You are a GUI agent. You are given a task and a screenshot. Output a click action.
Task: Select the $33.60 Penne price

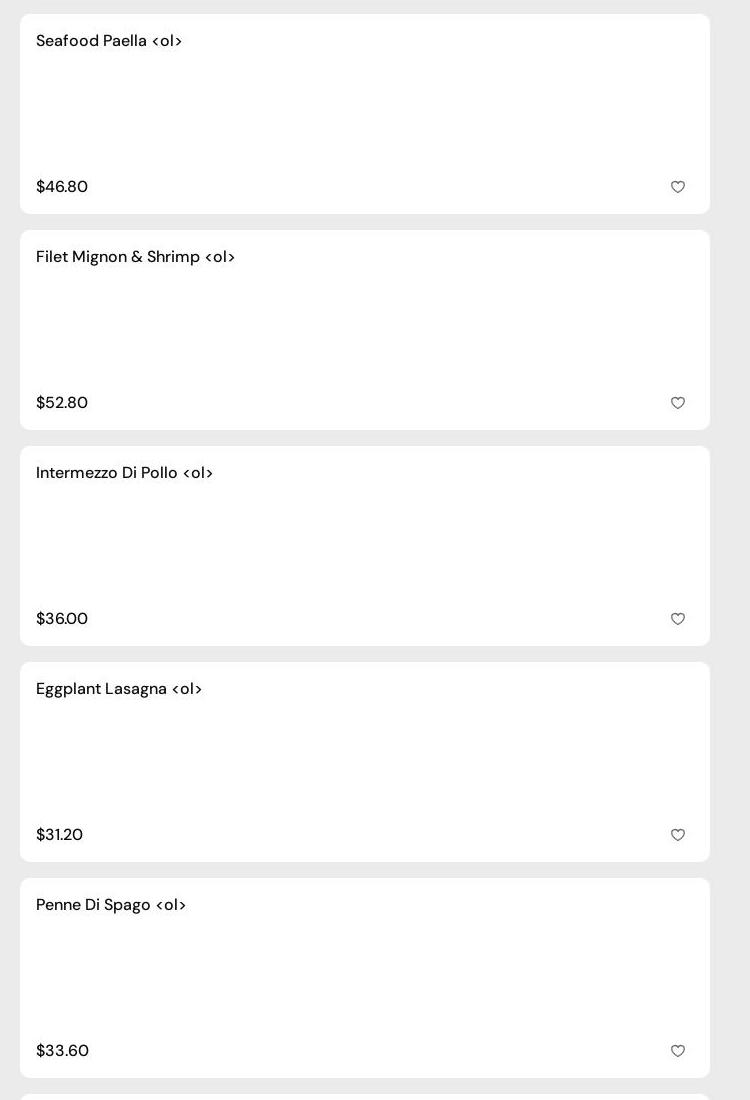tap(62, 1051)
